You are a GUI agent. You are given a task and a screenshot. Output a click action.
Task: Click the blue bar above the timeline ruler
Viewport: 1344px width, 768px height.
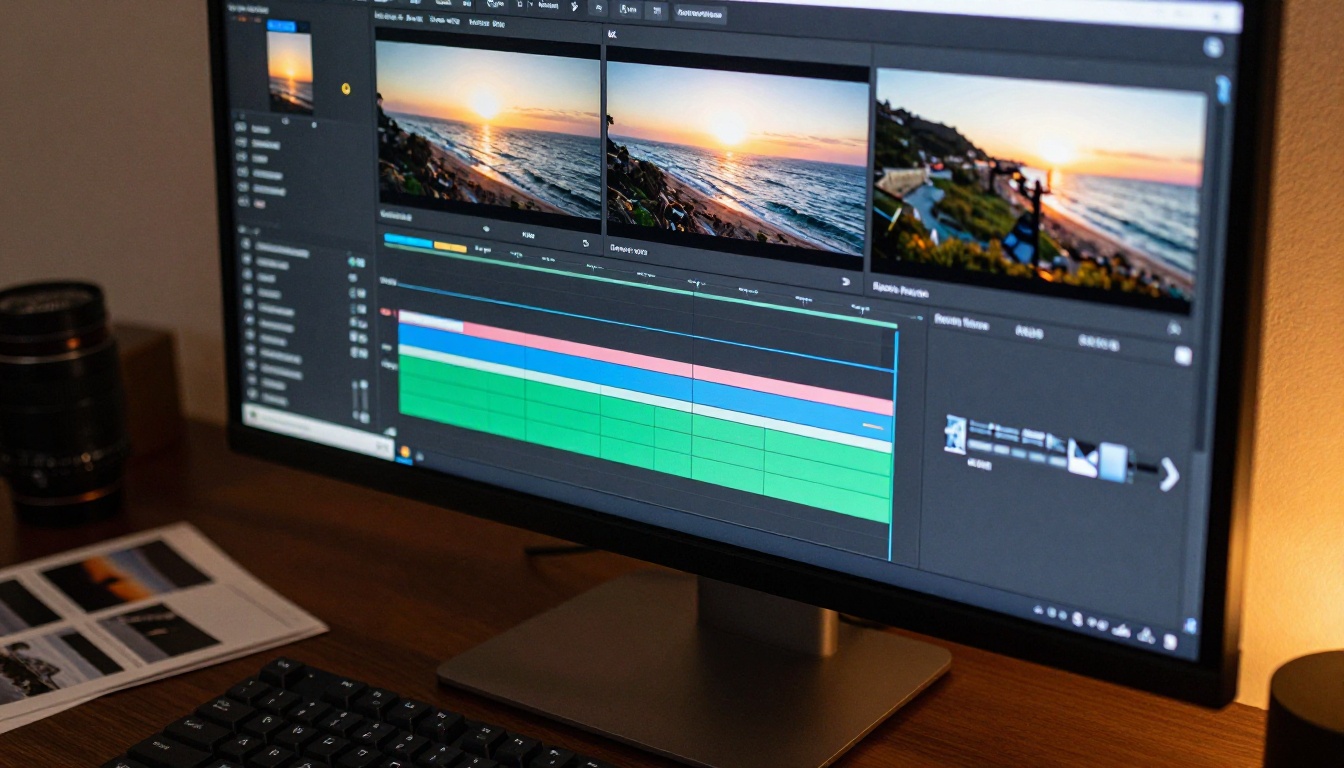coord(408,241)
